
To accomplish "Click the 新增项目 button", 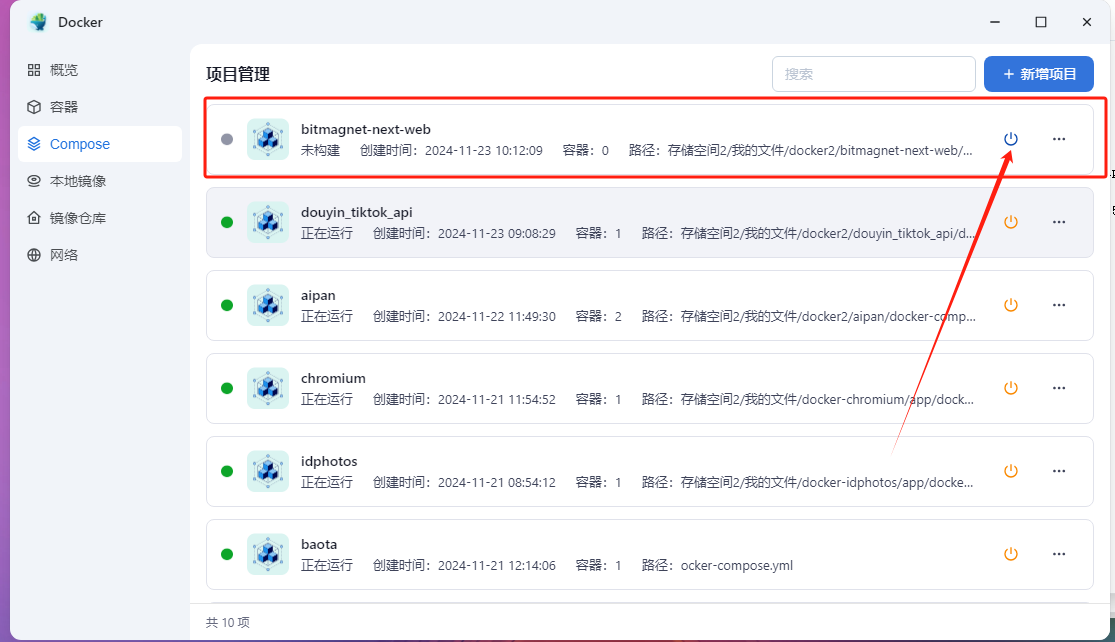I will 1038,74.
